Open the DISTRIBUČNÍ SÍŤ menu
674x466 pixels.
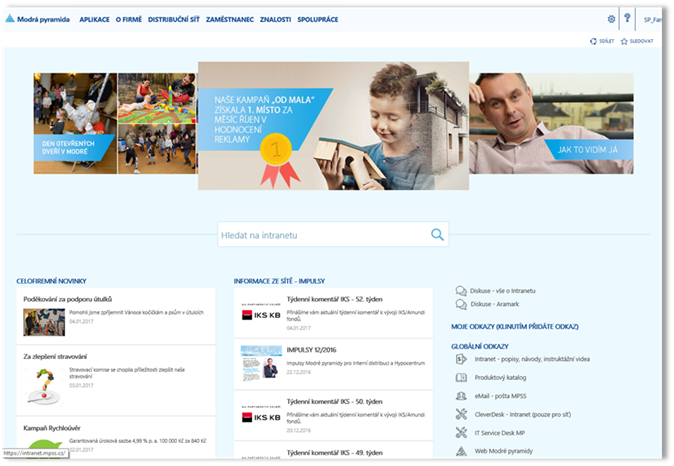click(x=174, y=19)
